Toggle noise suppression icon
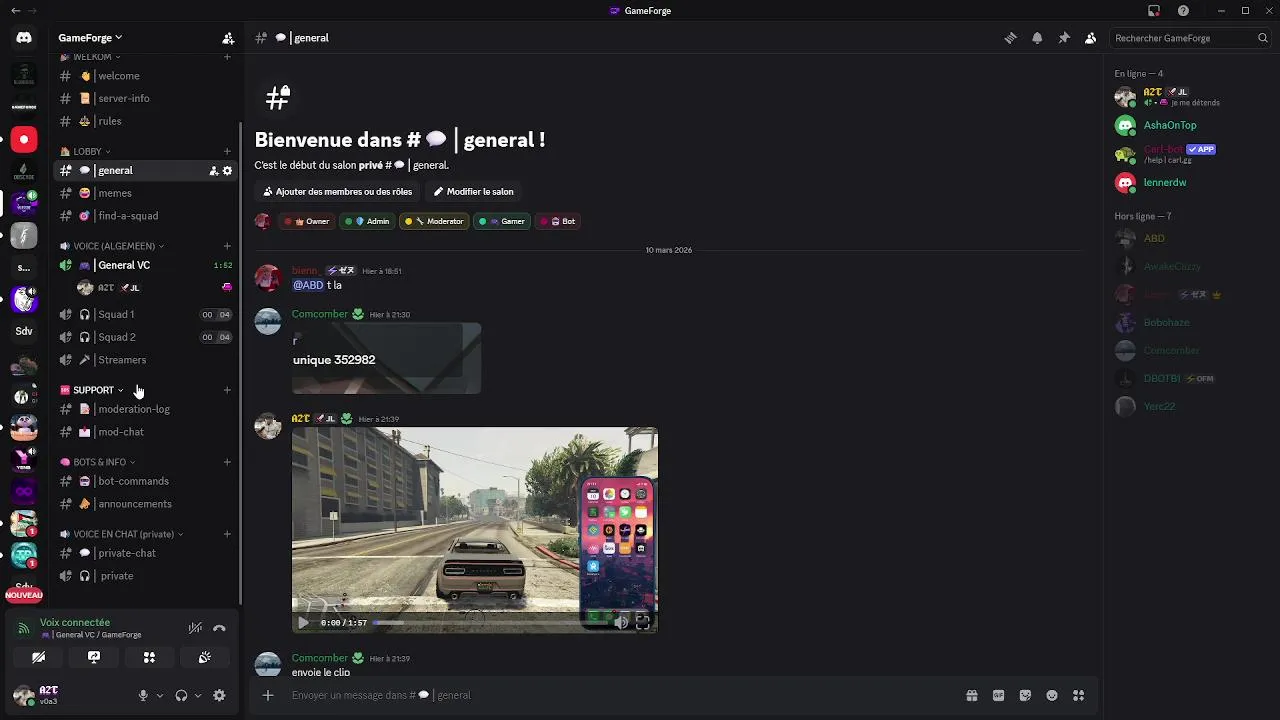This screenshot has height=720, width=1280. 195,628
